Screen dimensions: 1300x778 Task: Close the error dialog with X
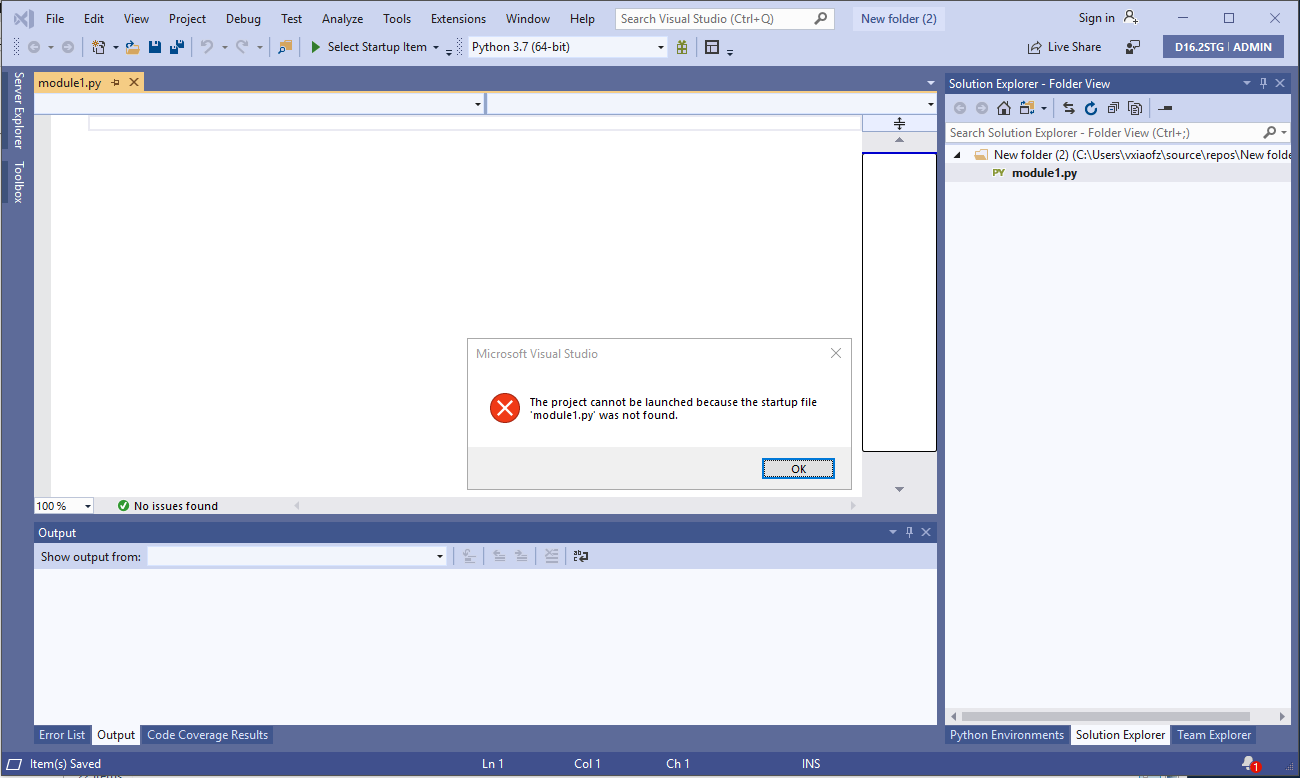(836, 353)
